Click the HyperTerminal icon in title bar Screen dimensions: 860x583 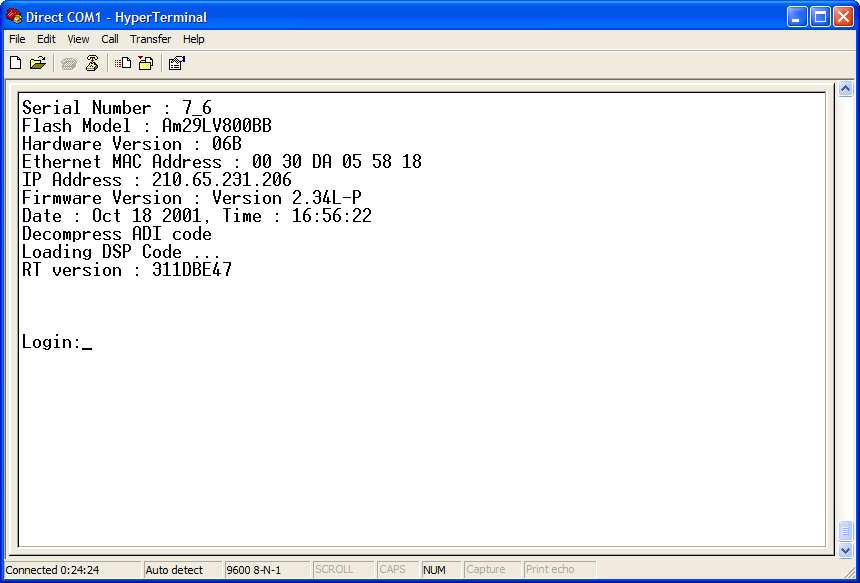tap(12, 16)
